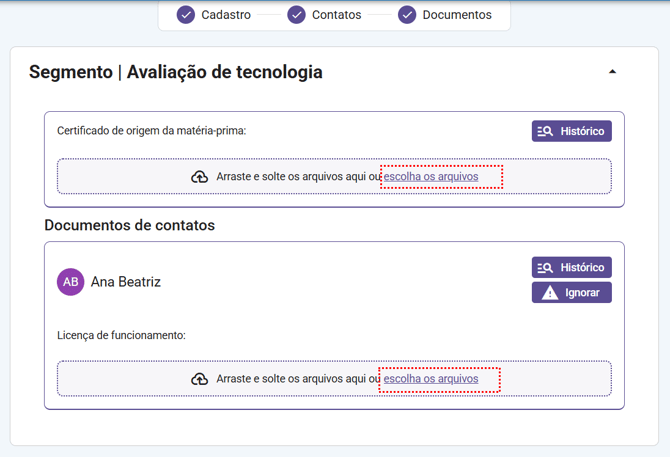670x457 pixels.
Task: Choose files link for Licença de funcionamento
Action: pyautogui.click(x=431, y=379)
